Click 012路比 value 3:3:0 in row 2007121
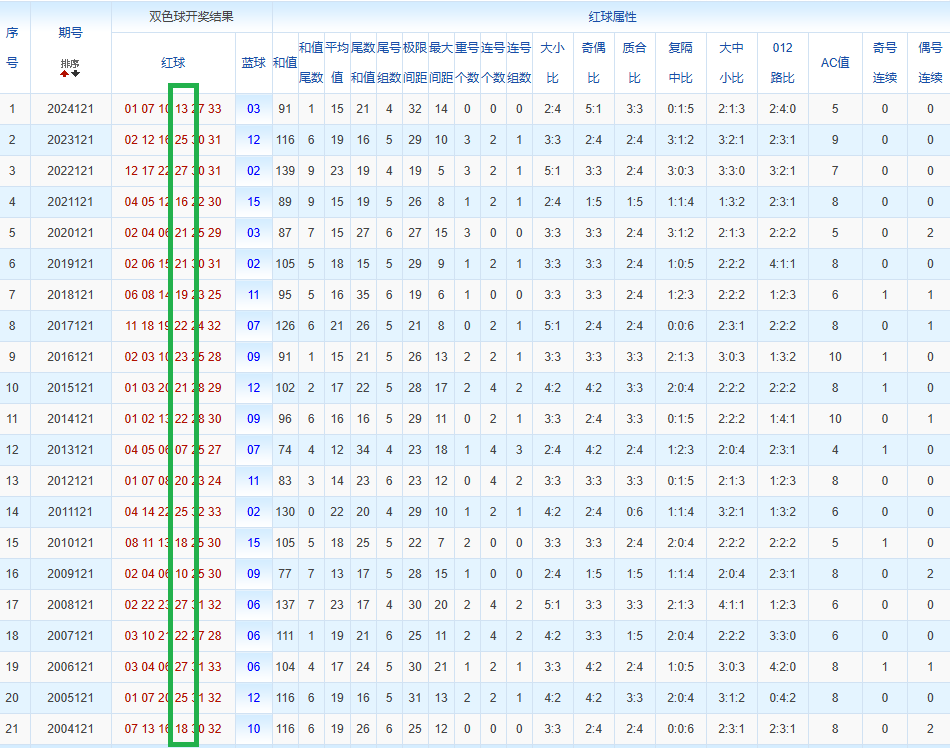 (x=782, y=636)
